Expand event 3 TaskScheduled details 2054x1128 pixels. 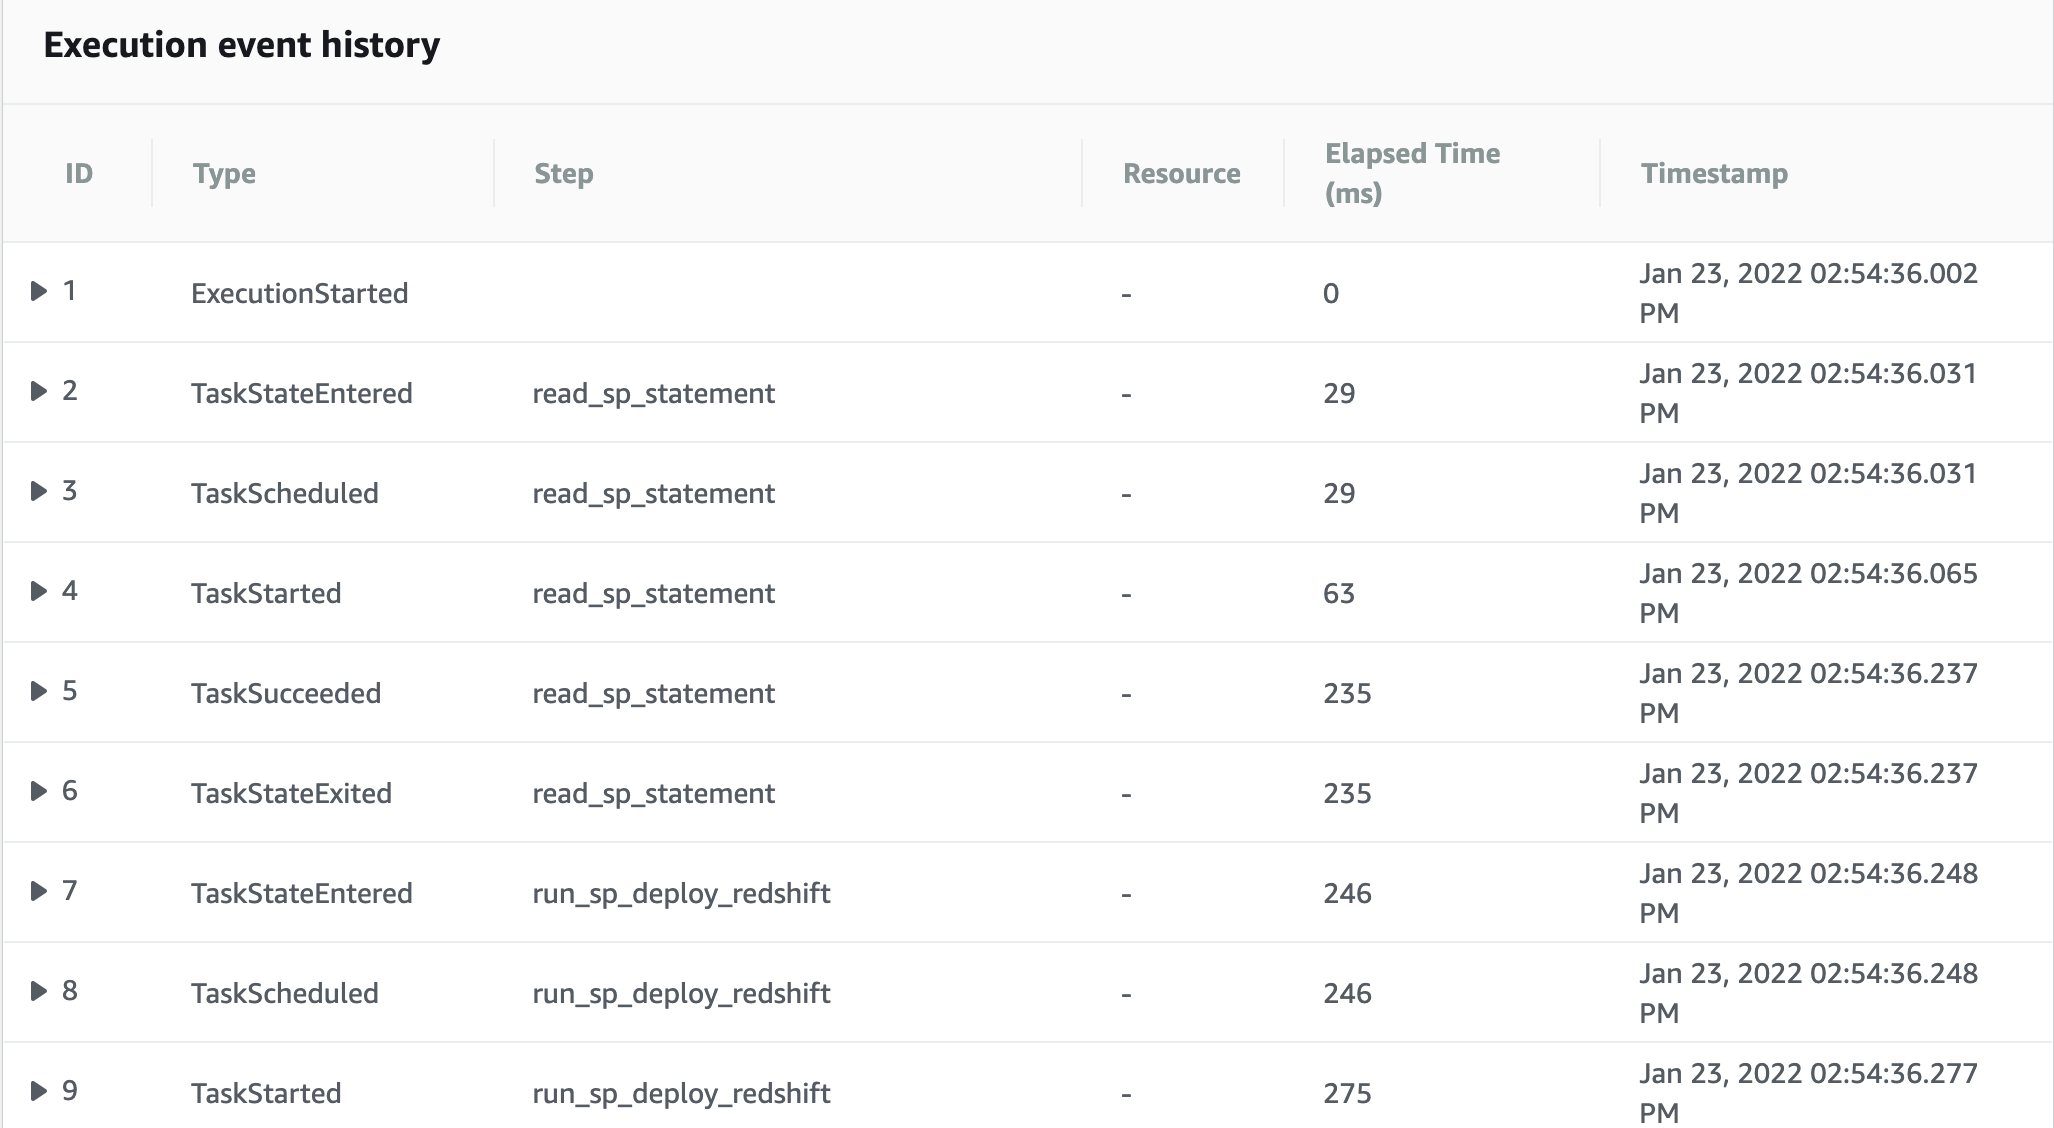(39, 491)
